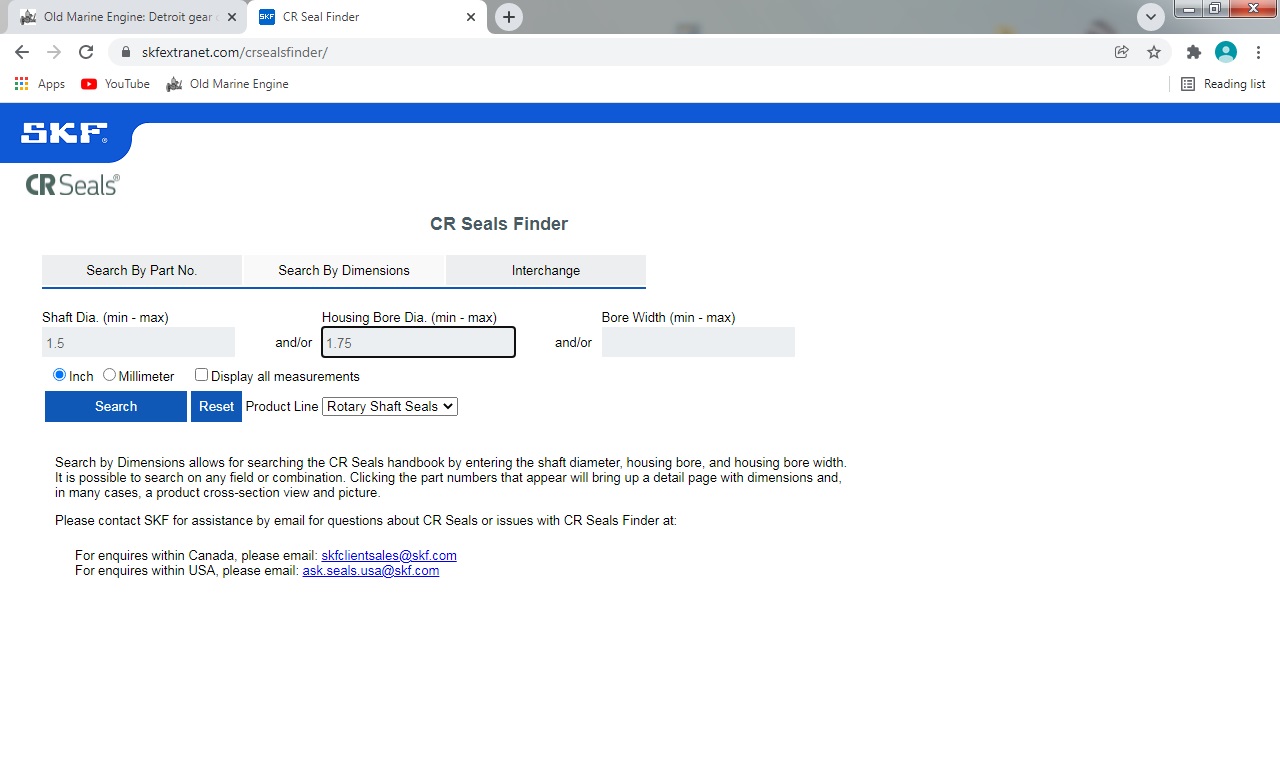Open the YouTube bookmark

[116, 84]
